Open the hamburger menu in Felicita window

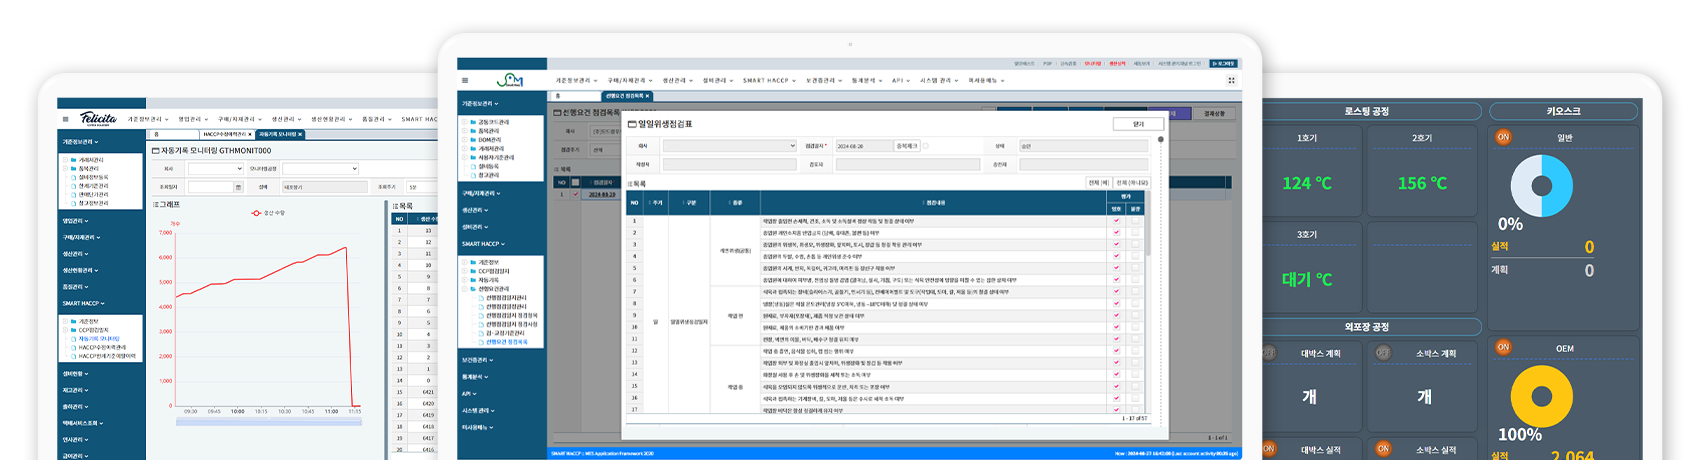coord(66,119)
